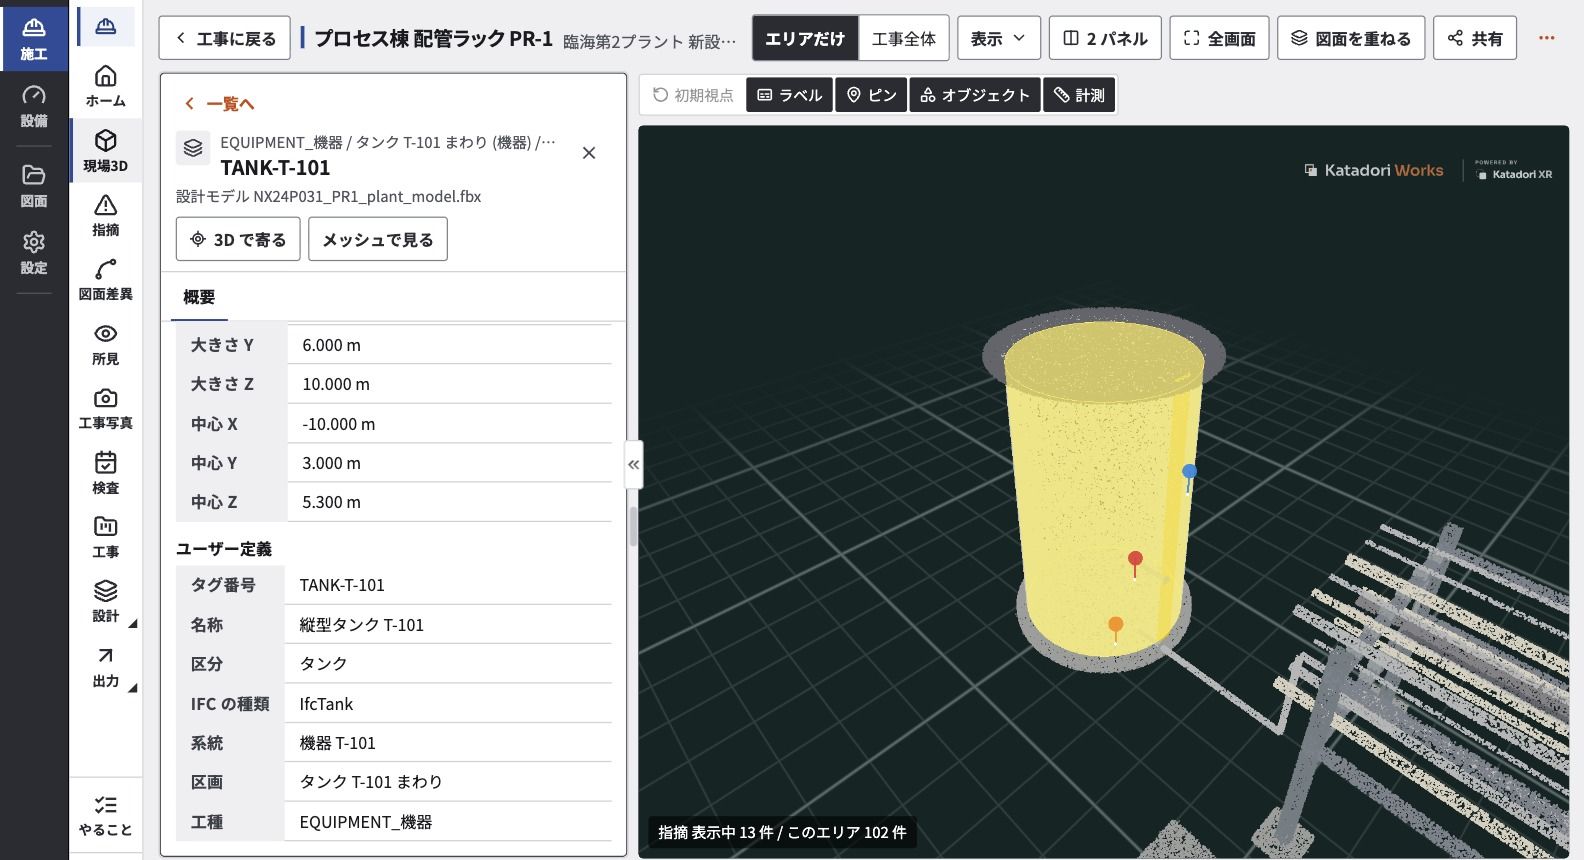
Task: Toggle 計測 measurement tool
Action: [x=1079, y=95]
